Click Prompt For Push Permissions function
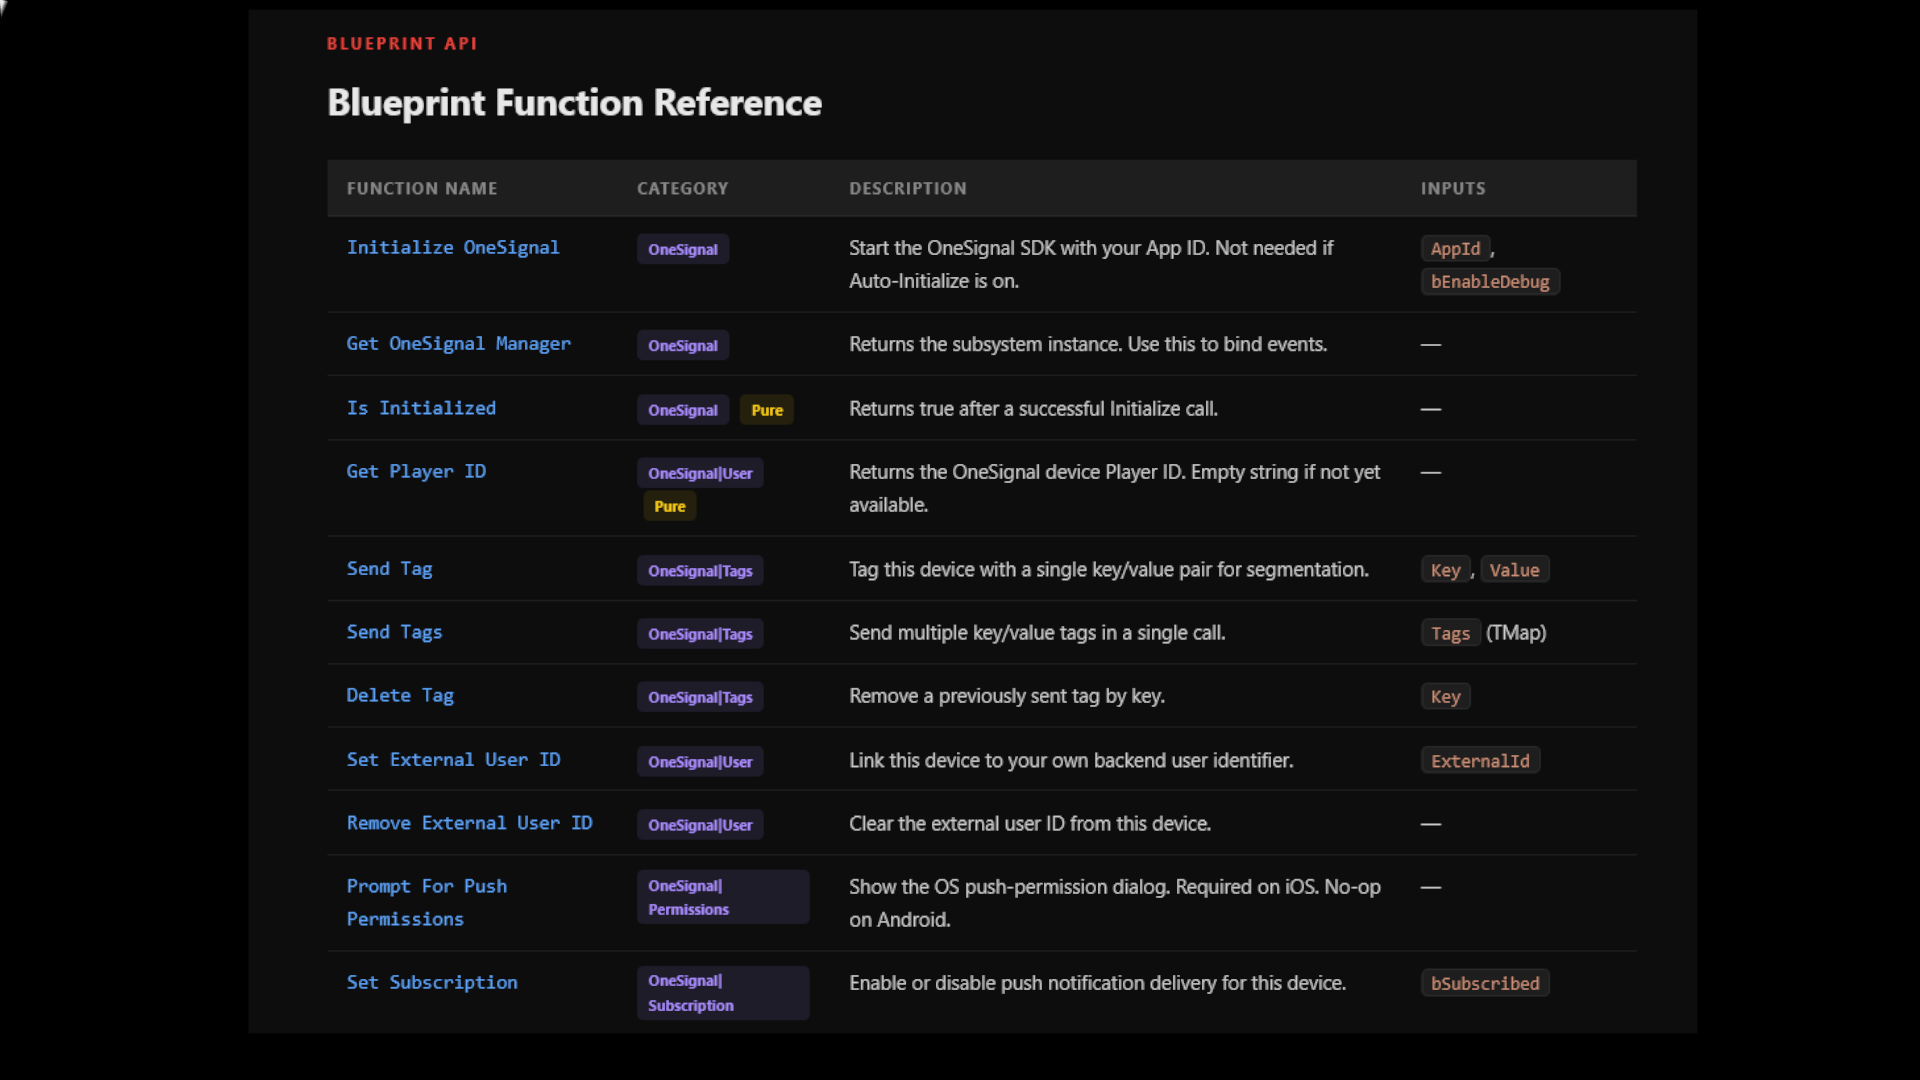This screenshot has height=1080, width=1920. (427, 902)
